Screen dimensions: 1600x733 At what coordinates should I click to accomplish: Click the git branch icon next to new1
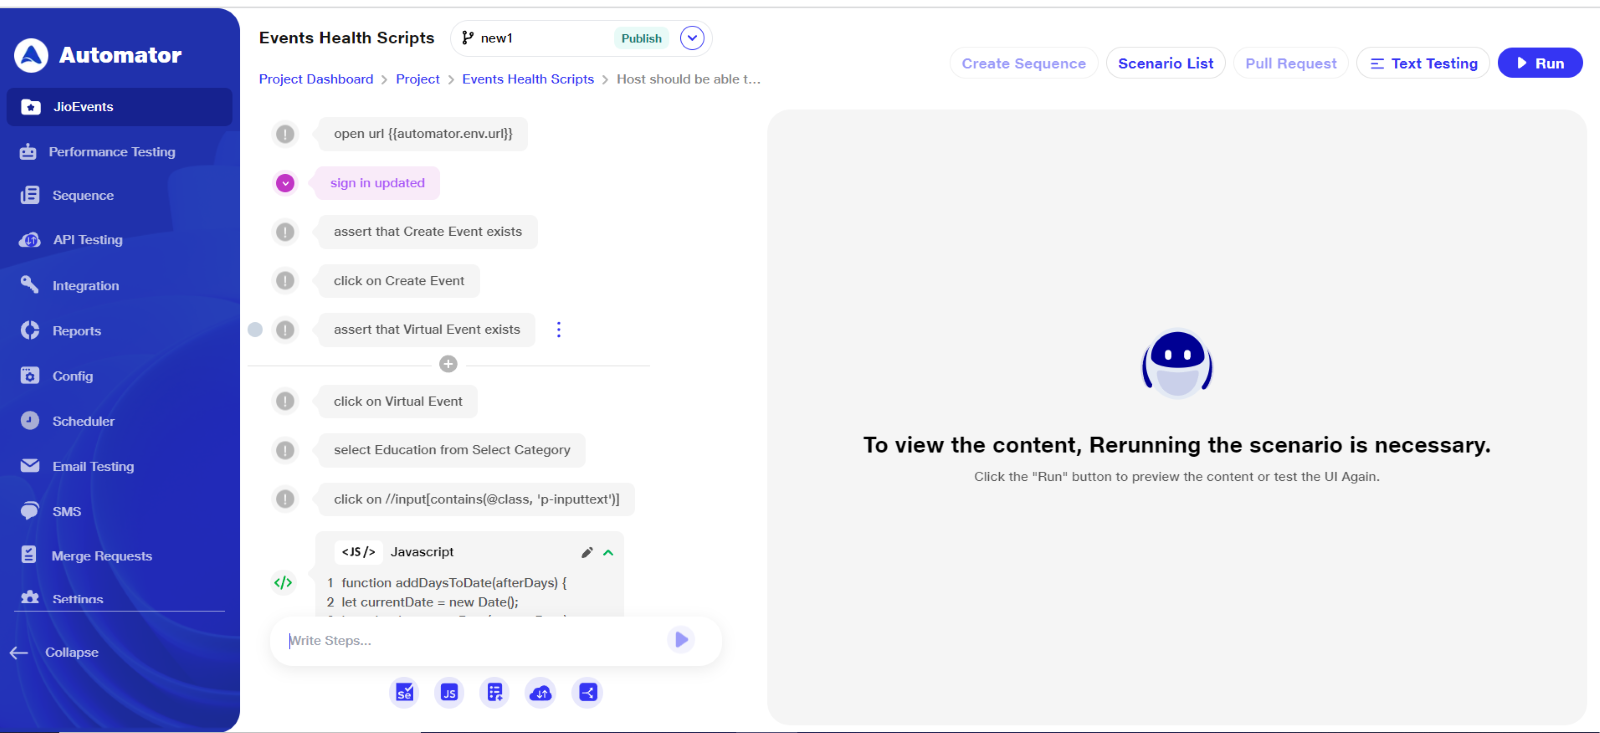pos(467,38)
